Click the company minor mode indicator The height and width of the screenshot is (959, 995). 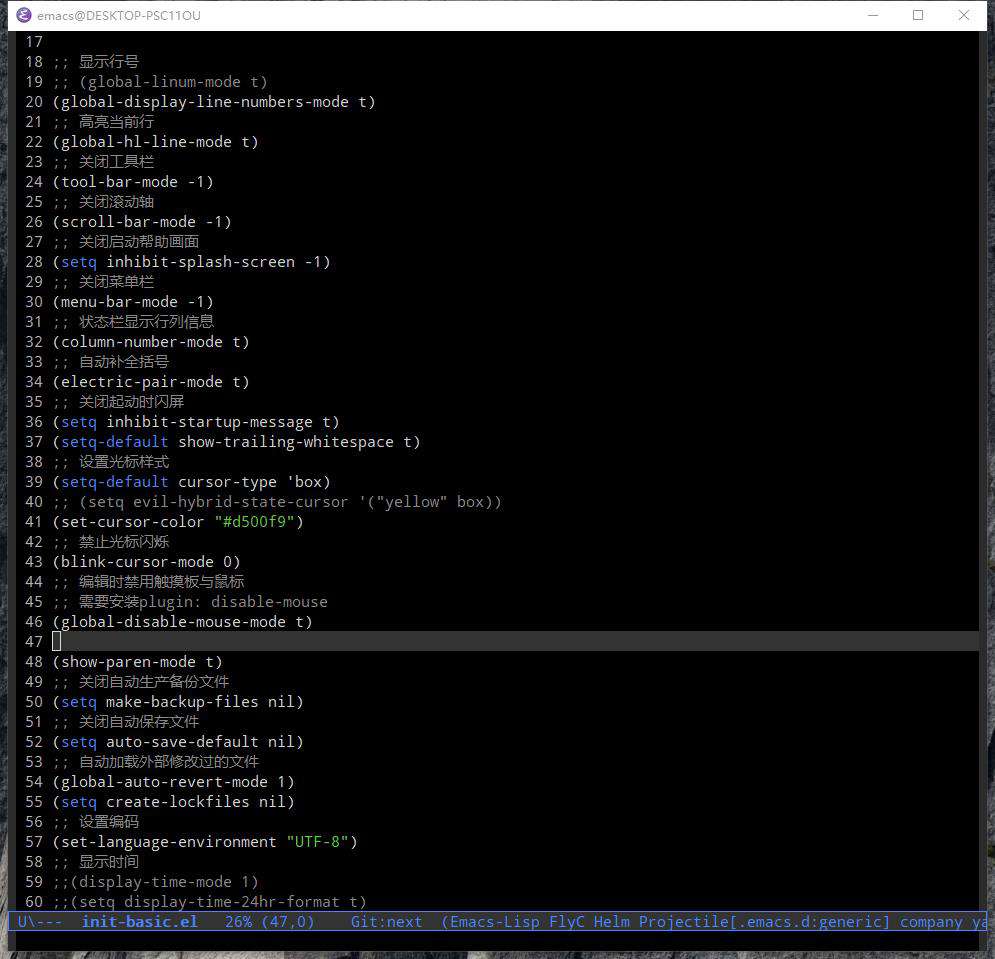coord(931,922)
